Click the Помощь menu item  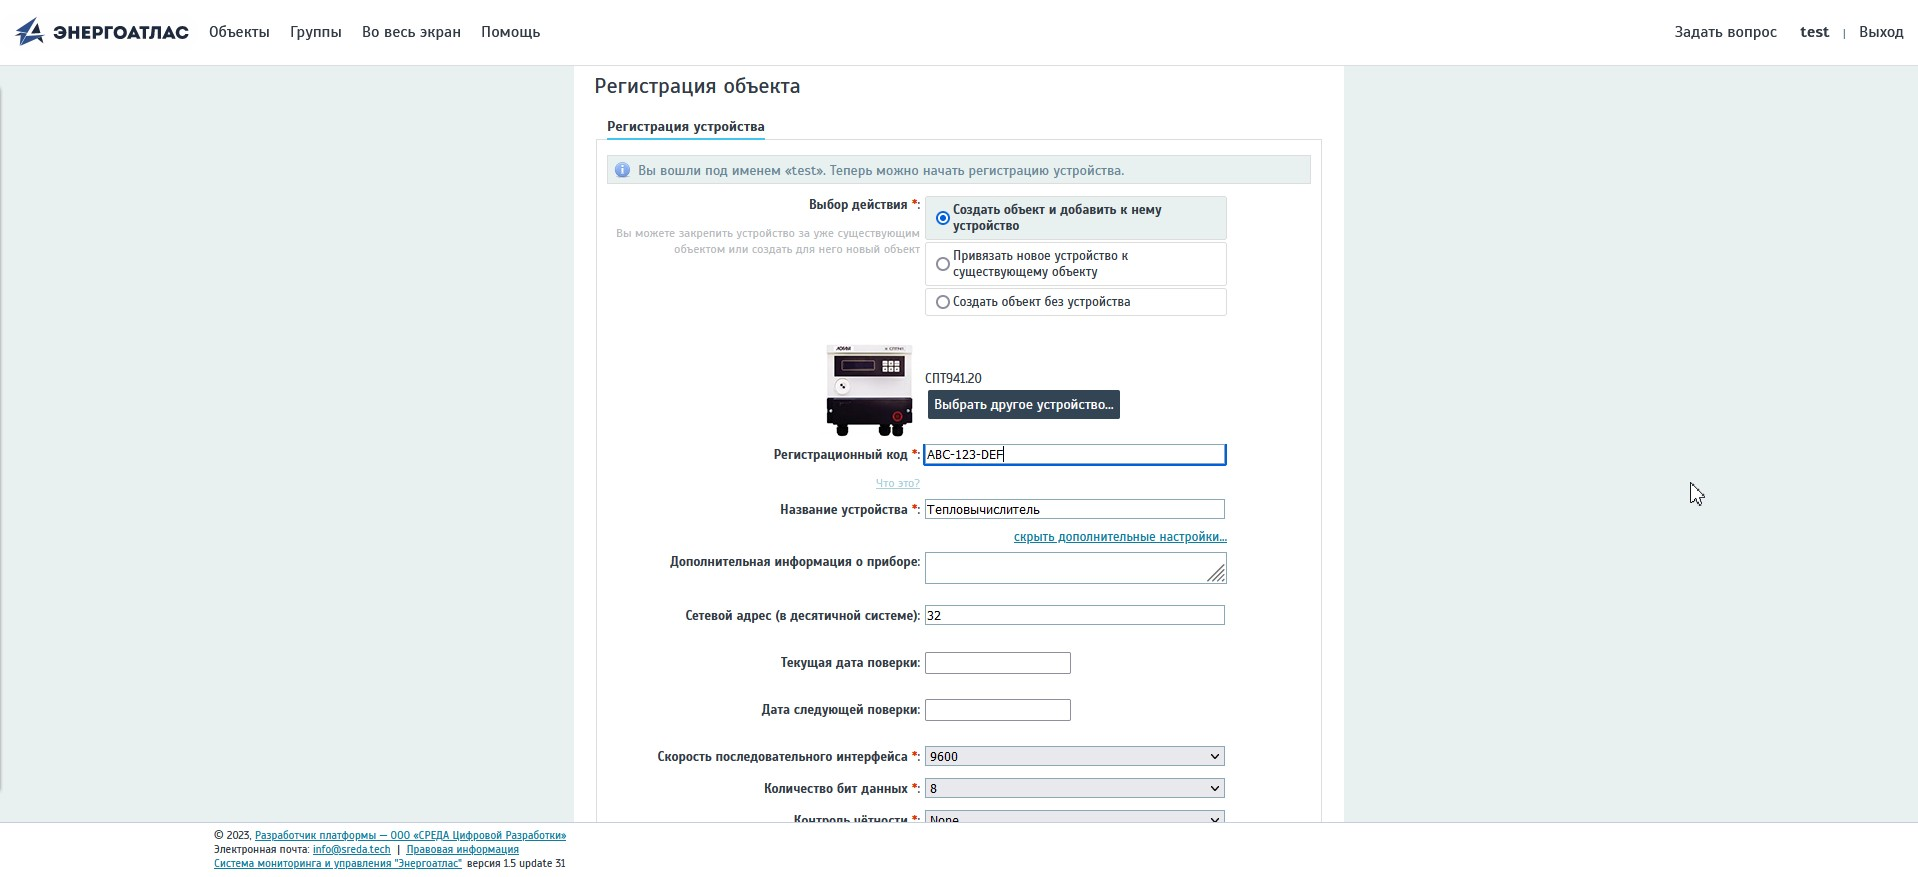(510, 32)
